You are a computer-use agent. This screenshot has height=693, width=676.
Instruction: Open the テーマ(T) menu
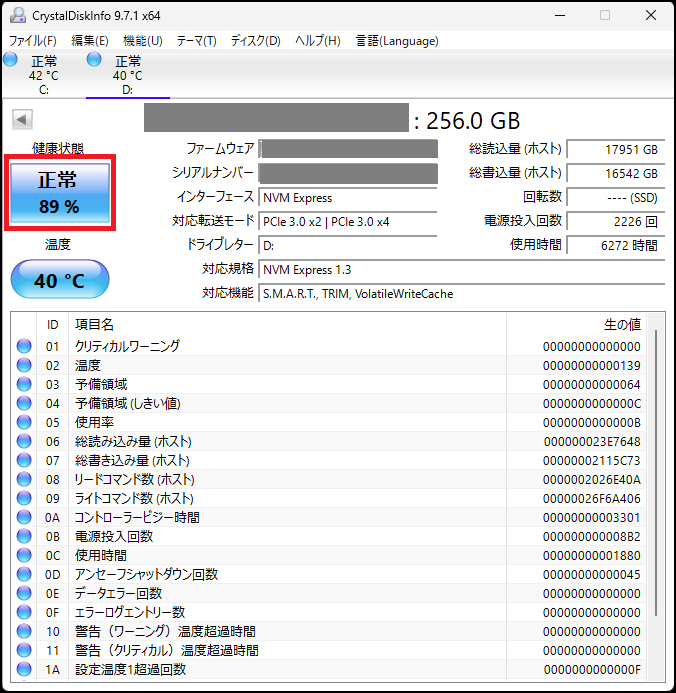(x=197, y=41)
